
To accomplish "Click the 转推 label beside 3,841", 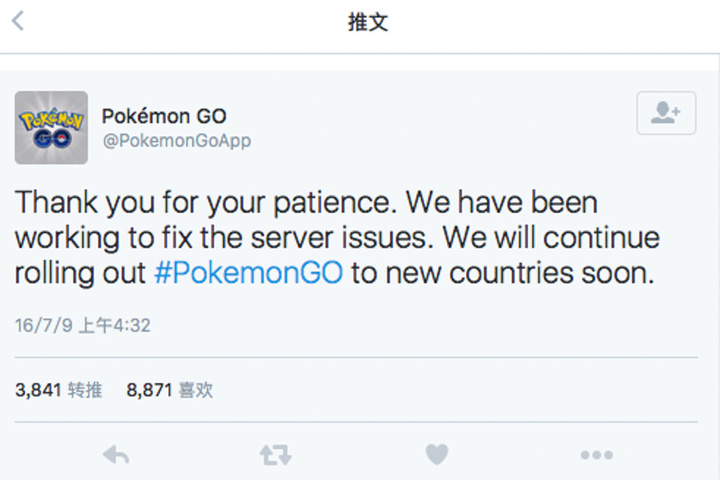I will point(85,390).
